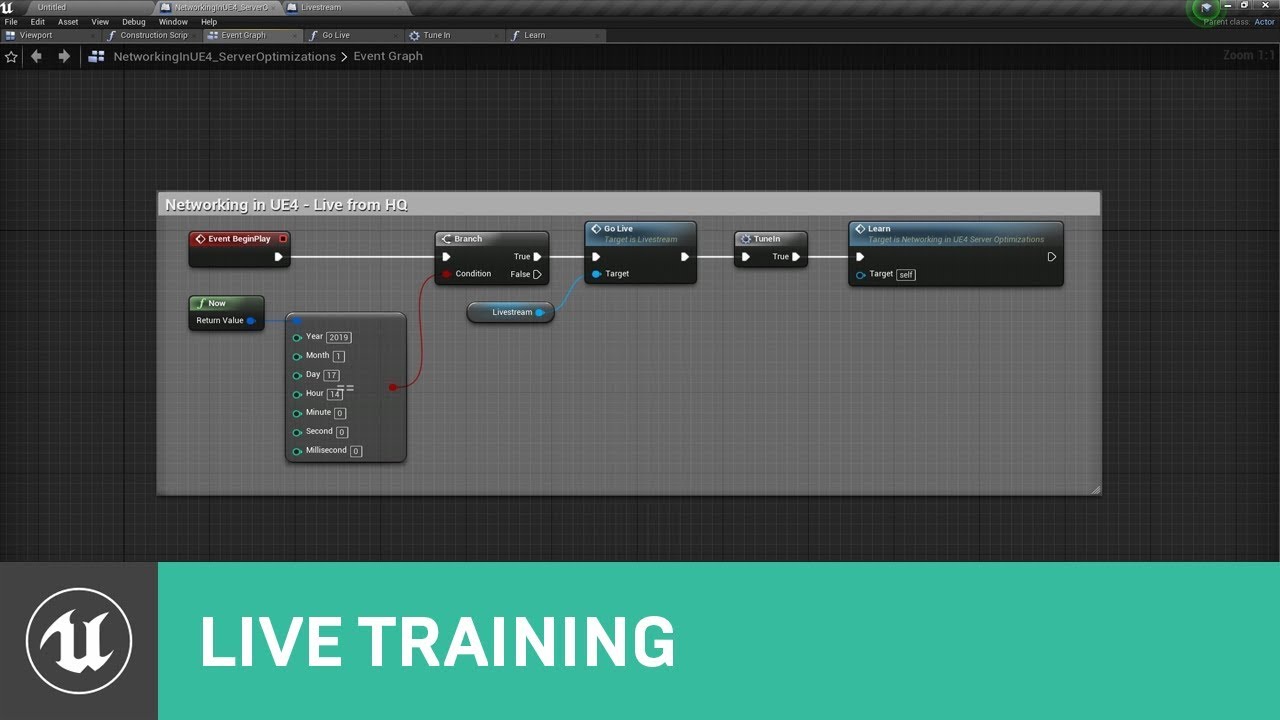Click the True output pin on TuneIn
Screen dimensions: 1280x720
pos(796,257)
